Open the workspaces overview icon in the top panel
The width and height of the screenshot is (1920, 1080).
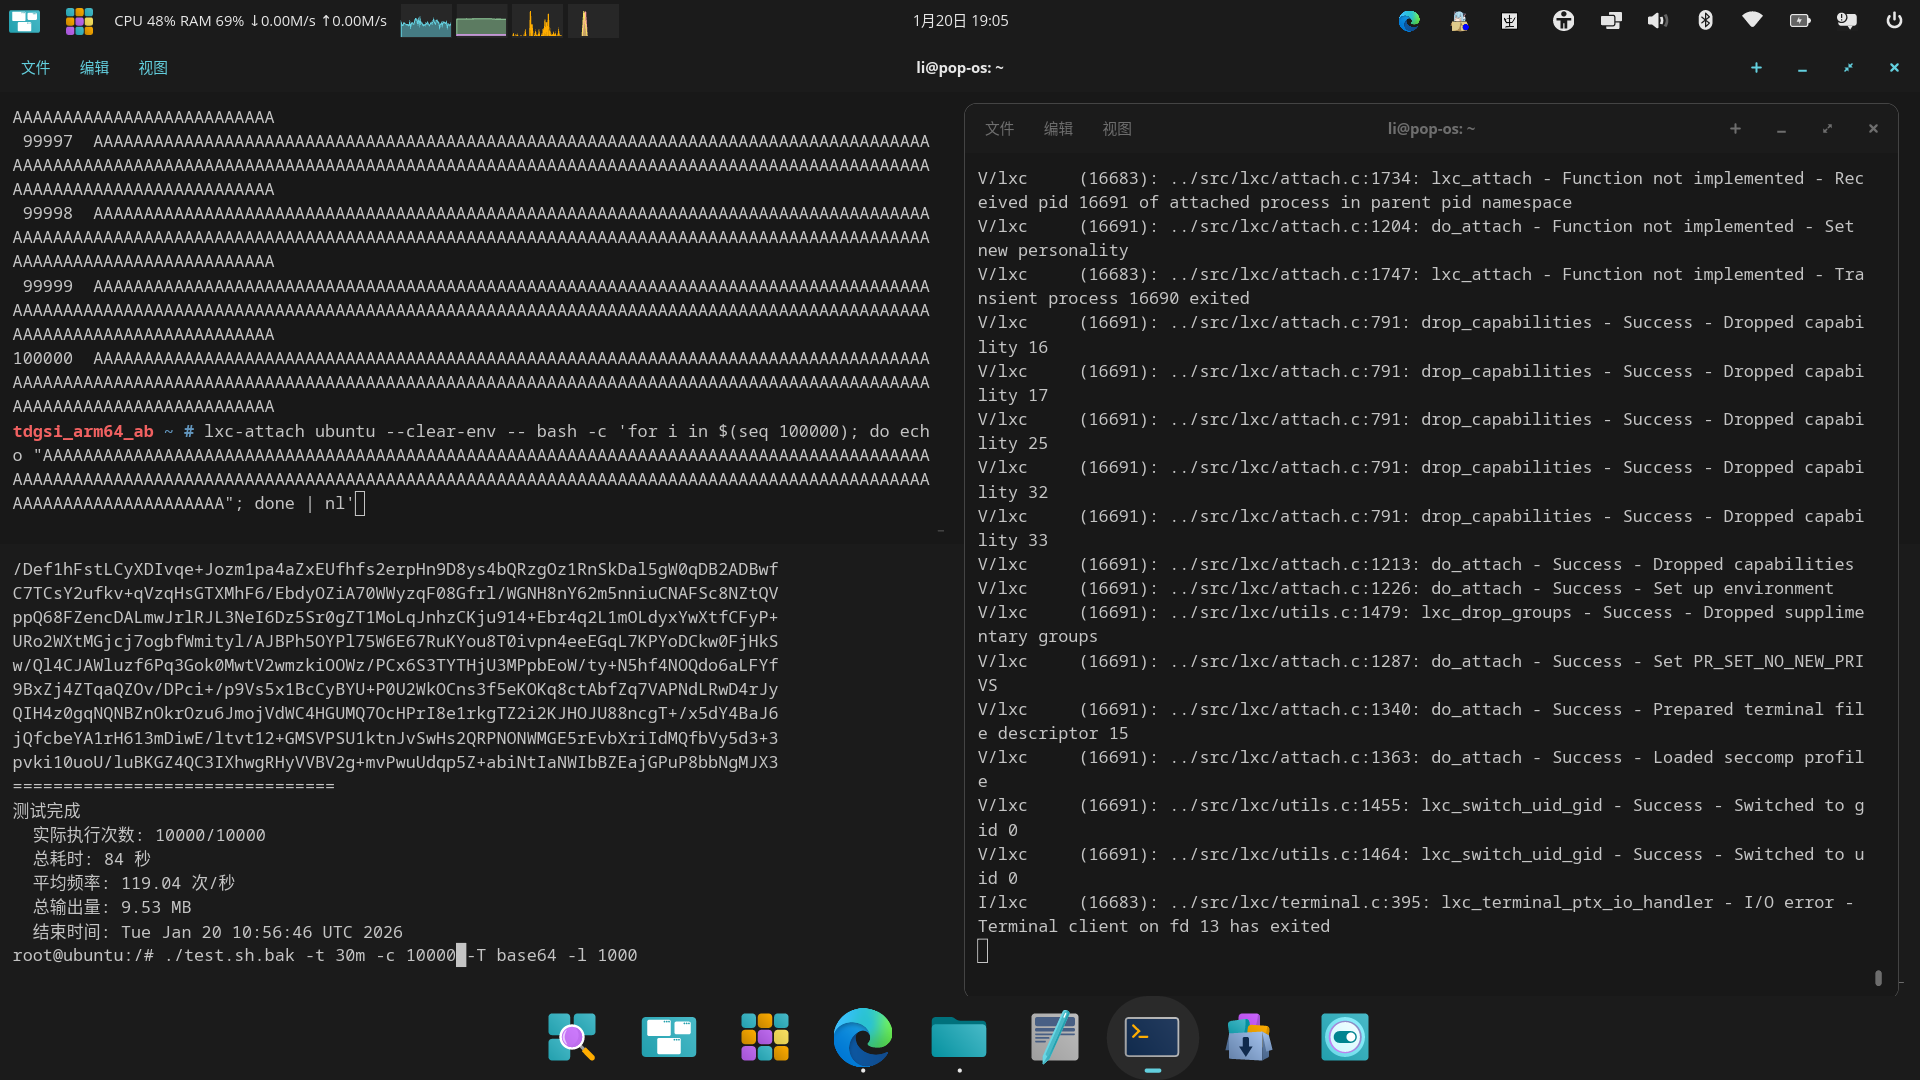[x=24, y=21]
